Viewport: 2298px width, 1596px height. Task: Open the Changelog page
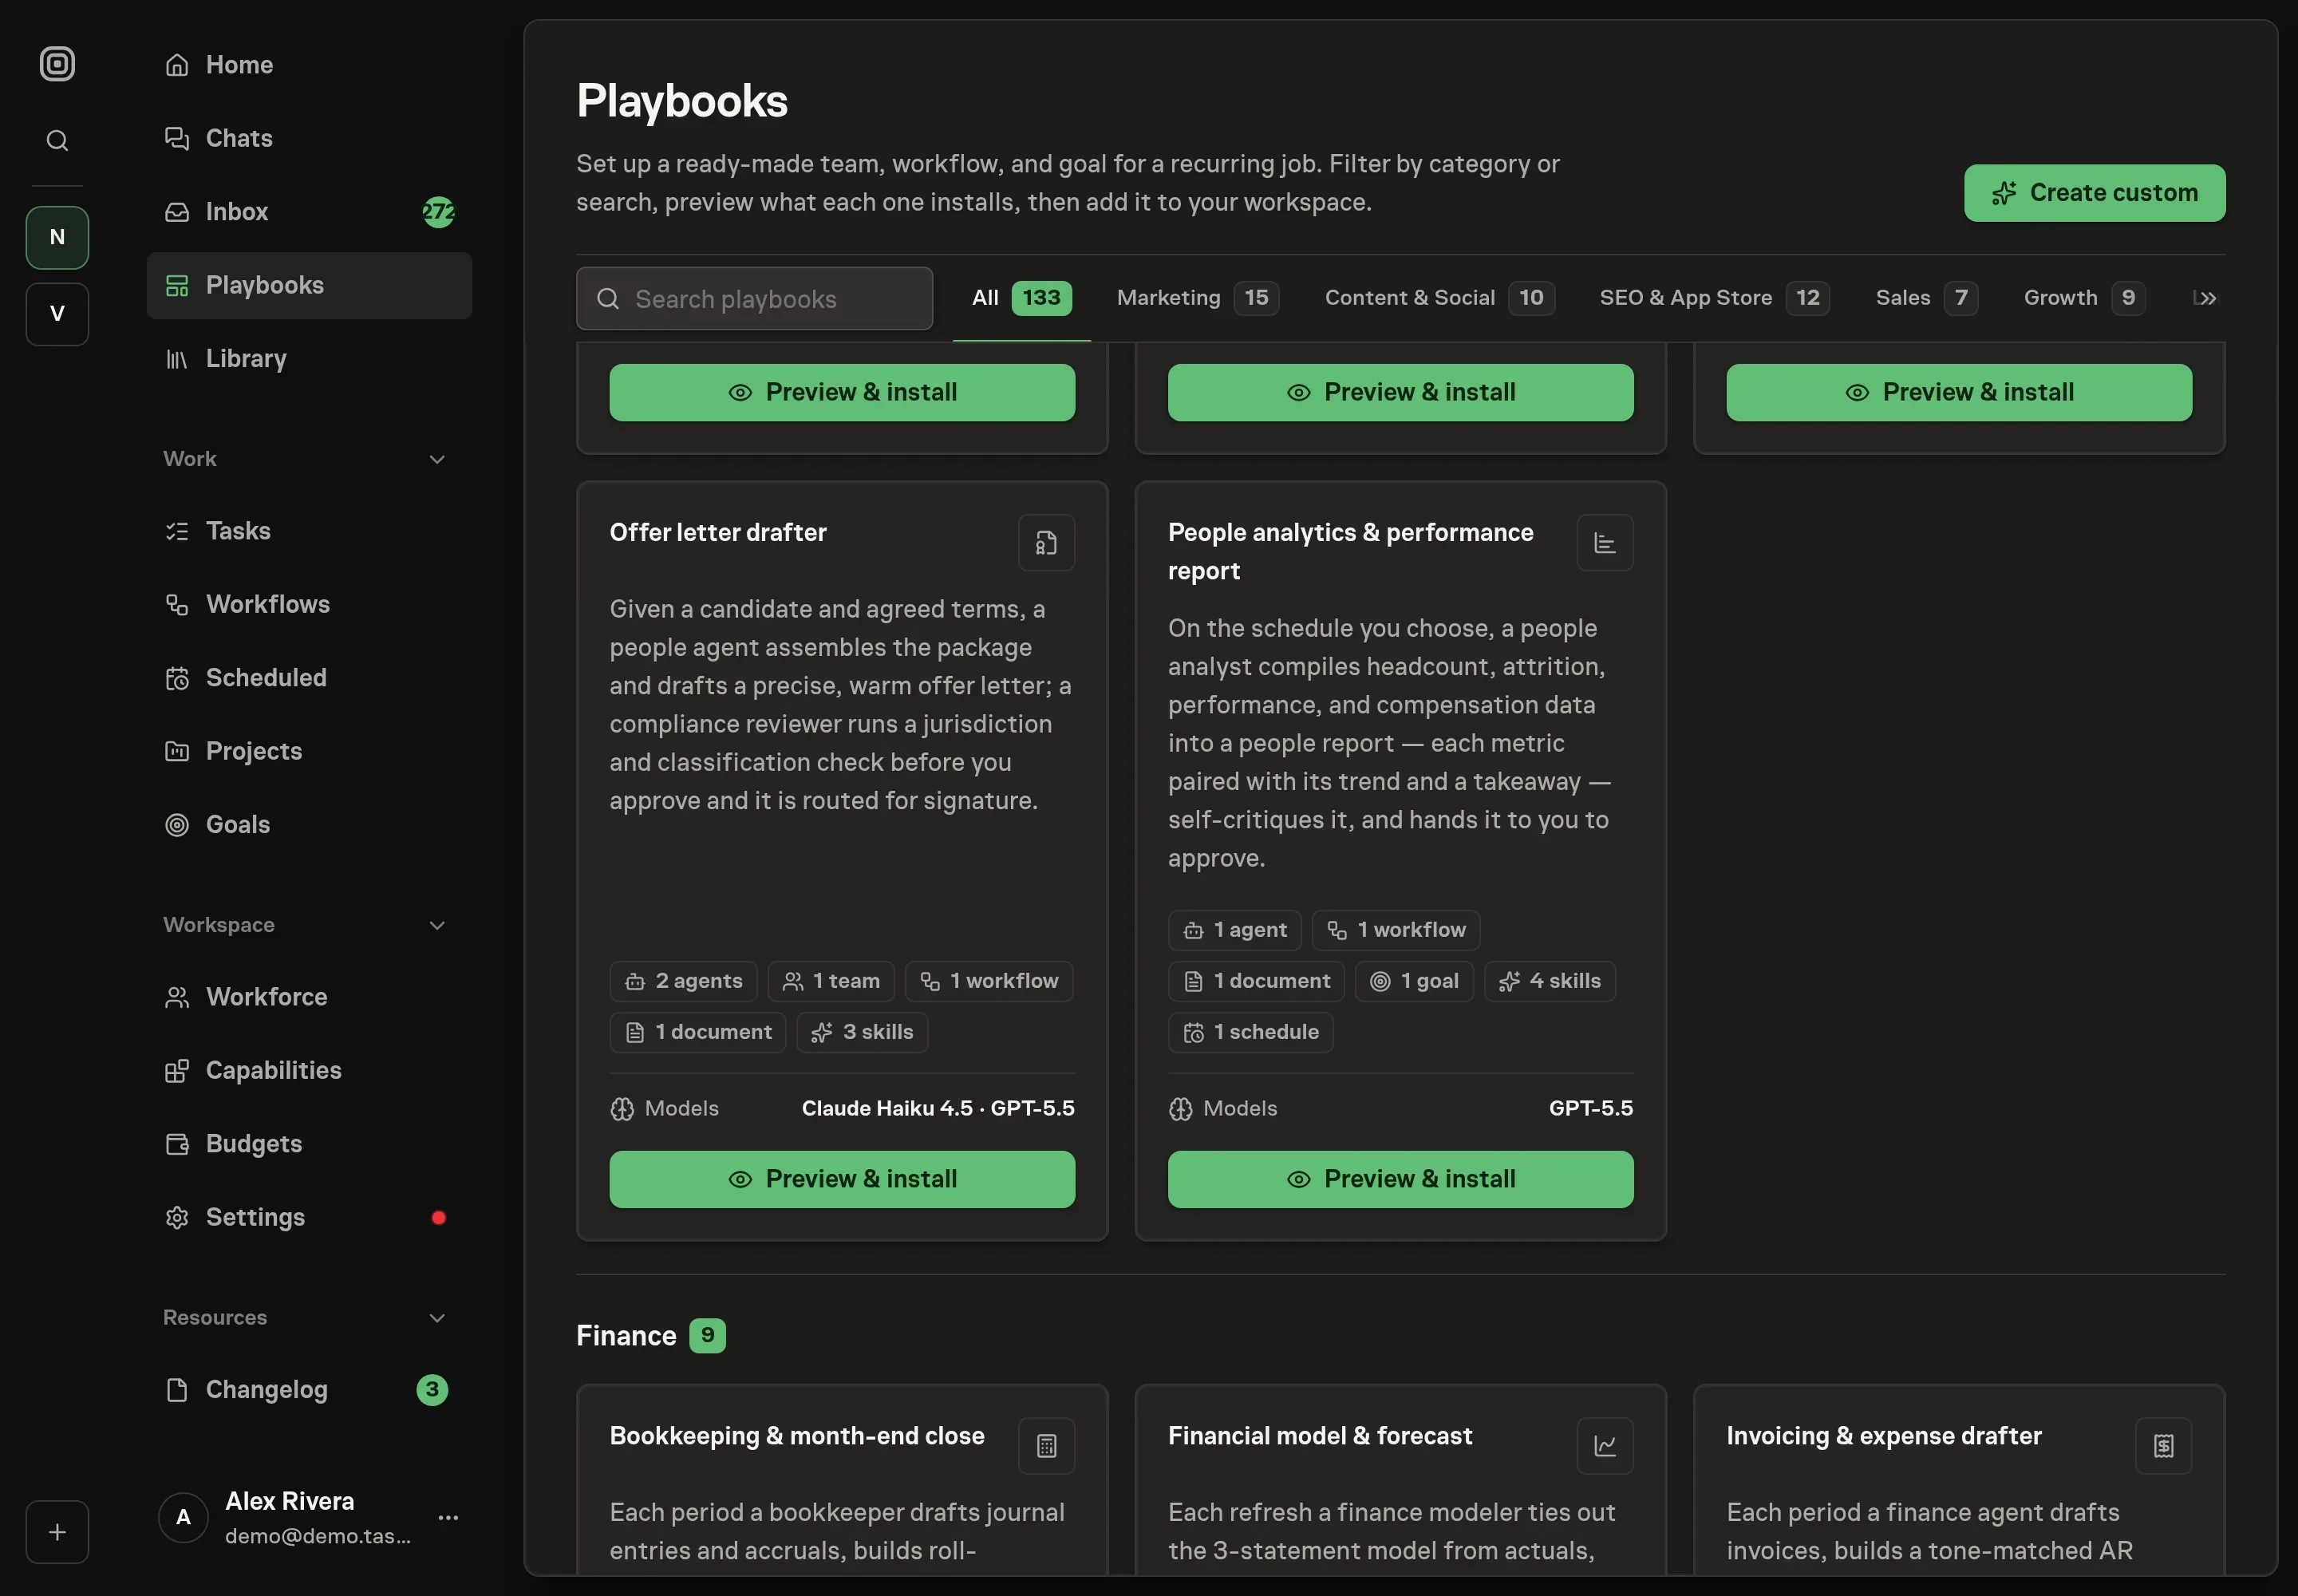point(309,1389)
